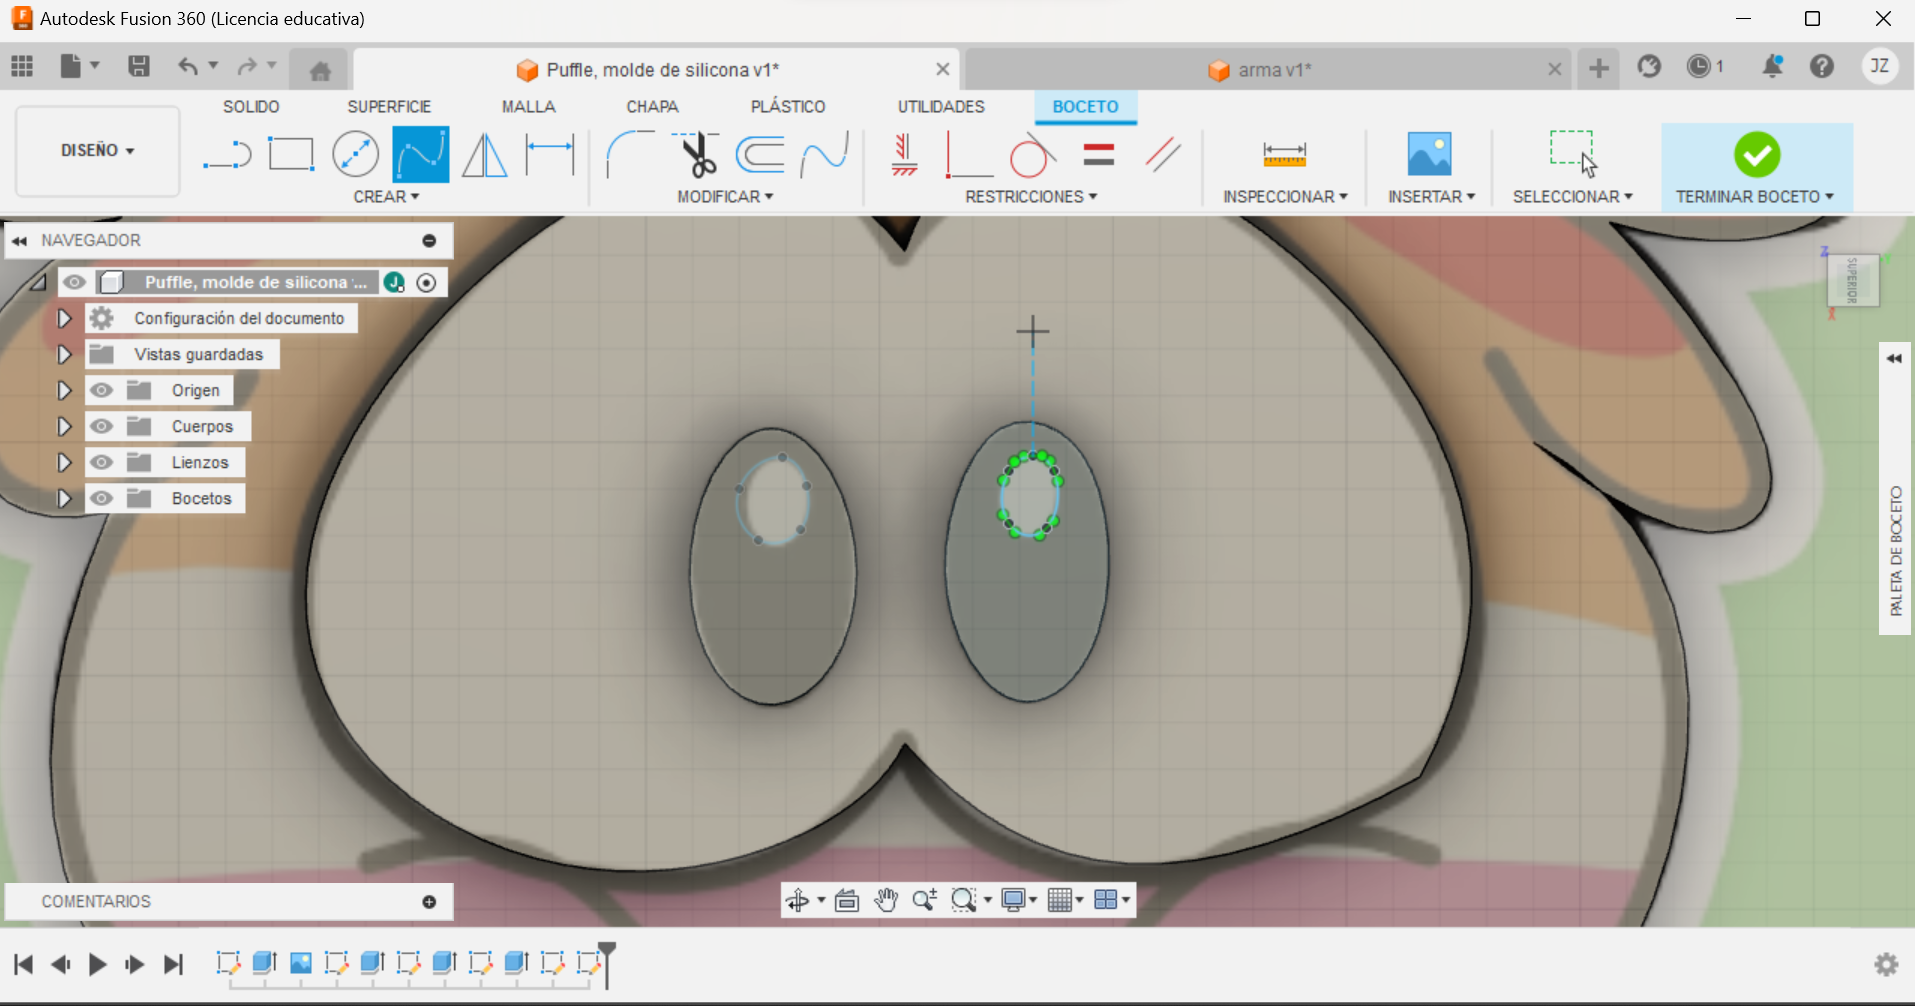Open the RESTRICCIONES dropdown menu

click(x=1031, y=197)
